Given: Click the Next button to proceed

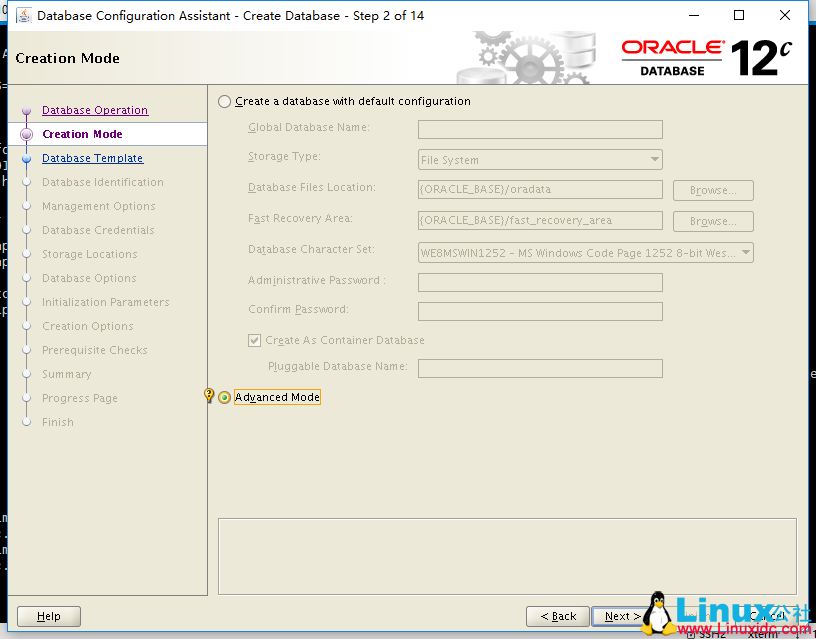Looking at the screenshot, I should pyautogui.click(x=620, y=616).
